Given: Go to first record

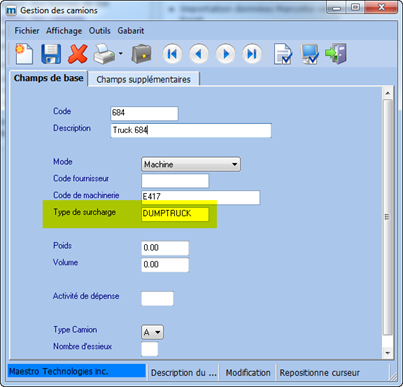Looking at the screenshot, I should click(172, 54).
